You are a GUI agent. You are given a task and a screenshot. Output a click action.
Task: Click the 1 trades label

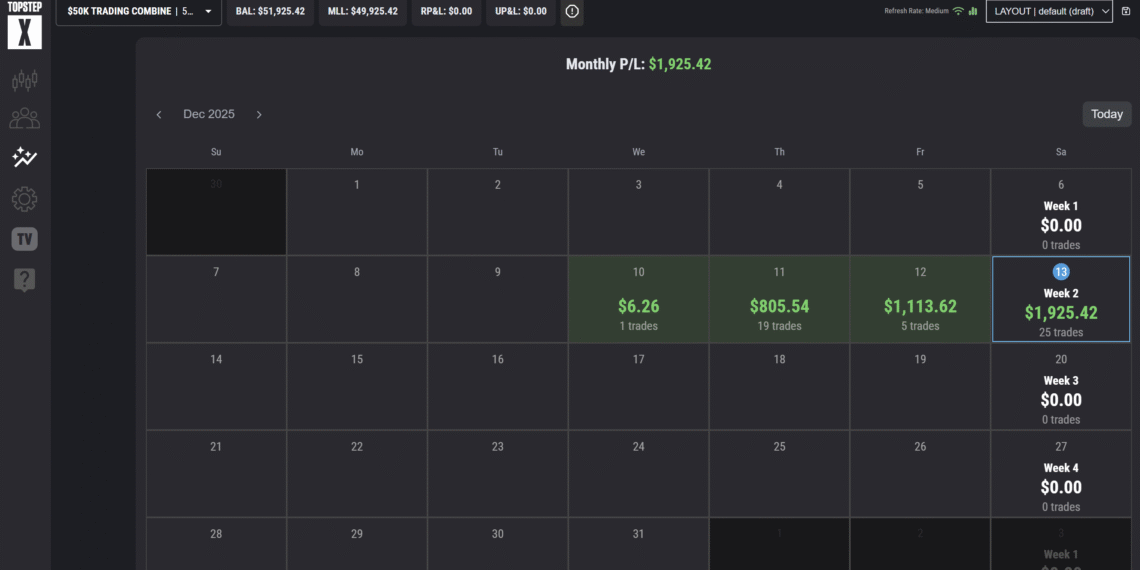[638, 326]
